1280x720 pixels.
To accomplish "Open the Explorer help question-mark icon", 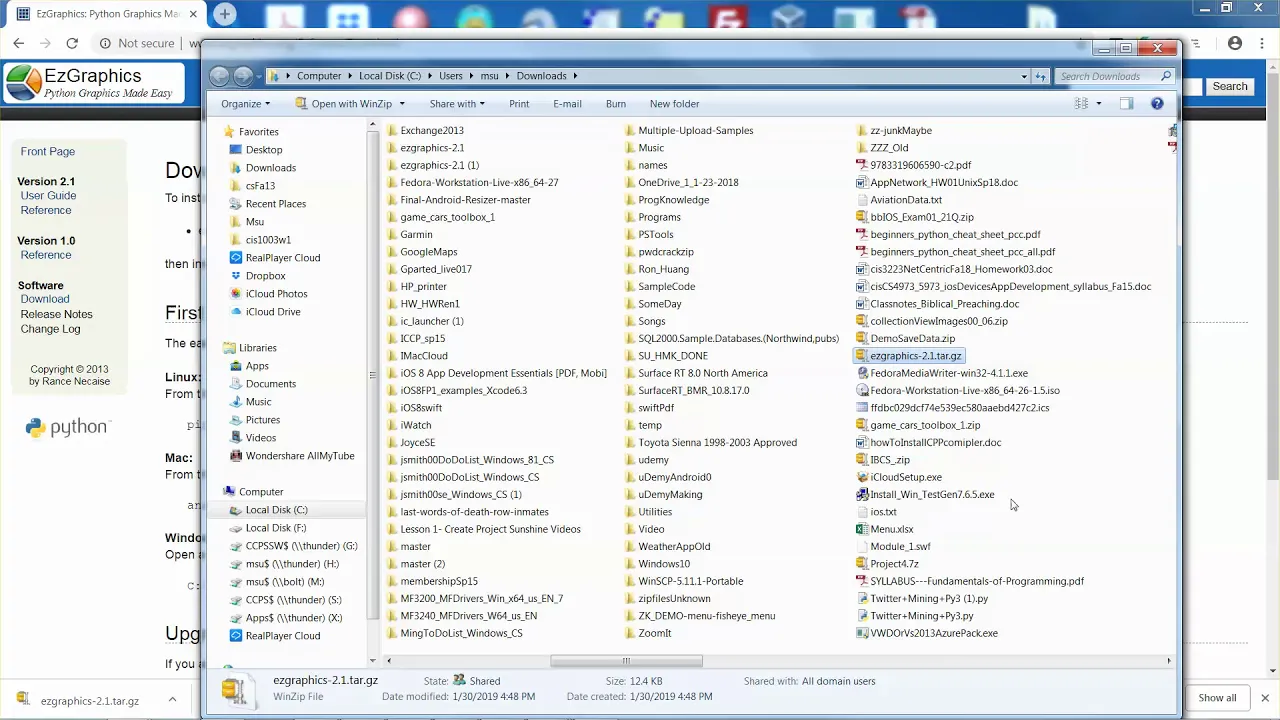I will point(1157,104).
